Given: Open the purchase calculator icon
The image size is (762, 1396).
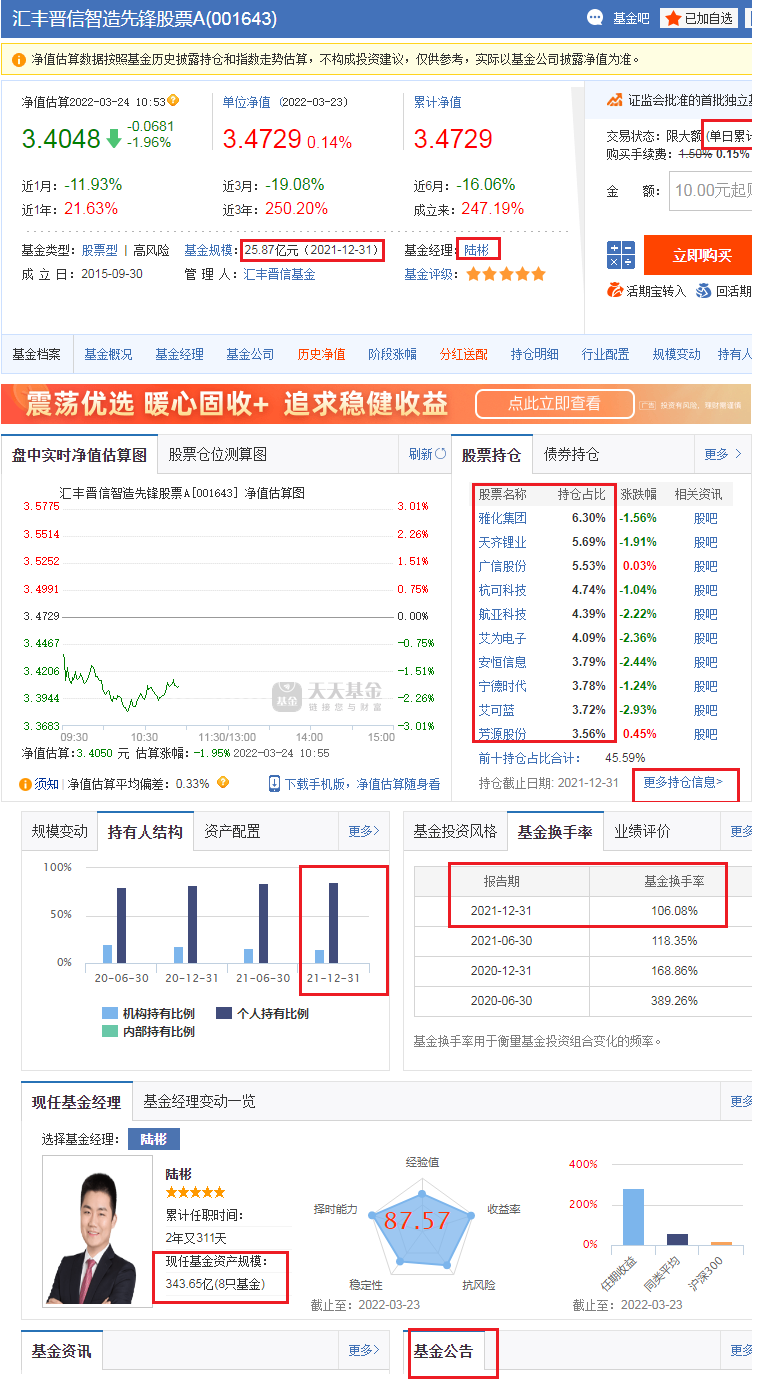Looking at the screenshot, I should tap(621, 255).
